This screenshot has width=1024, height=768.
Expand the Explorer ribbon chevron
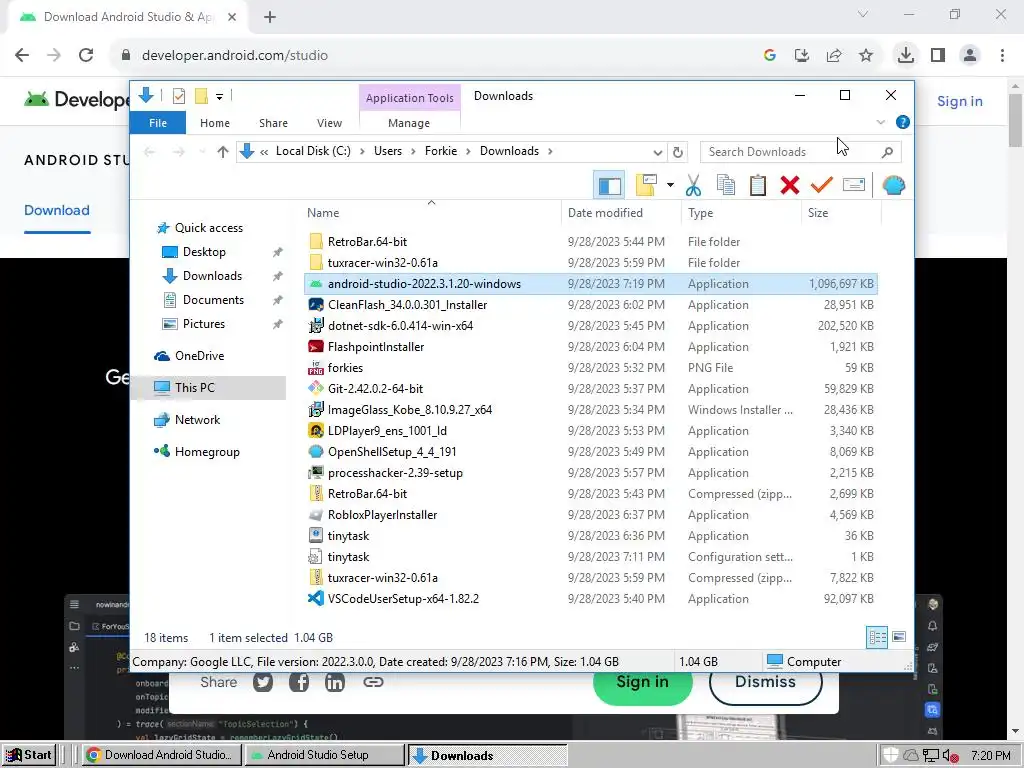(x=880, y=122)
